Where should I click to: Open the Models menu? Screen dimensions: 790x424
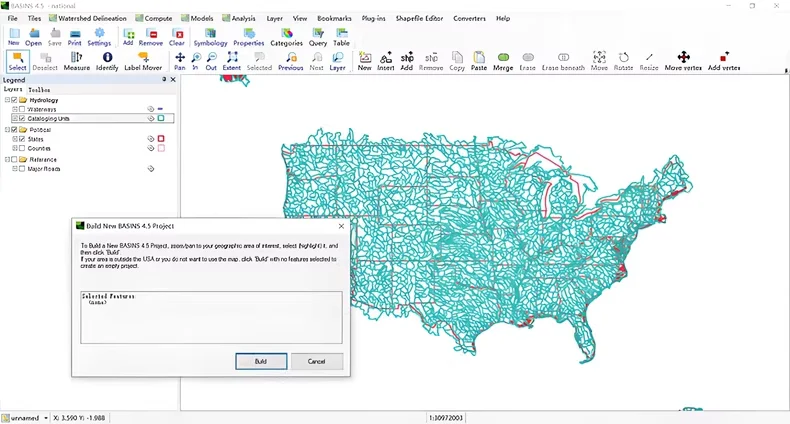pos(198,18)
